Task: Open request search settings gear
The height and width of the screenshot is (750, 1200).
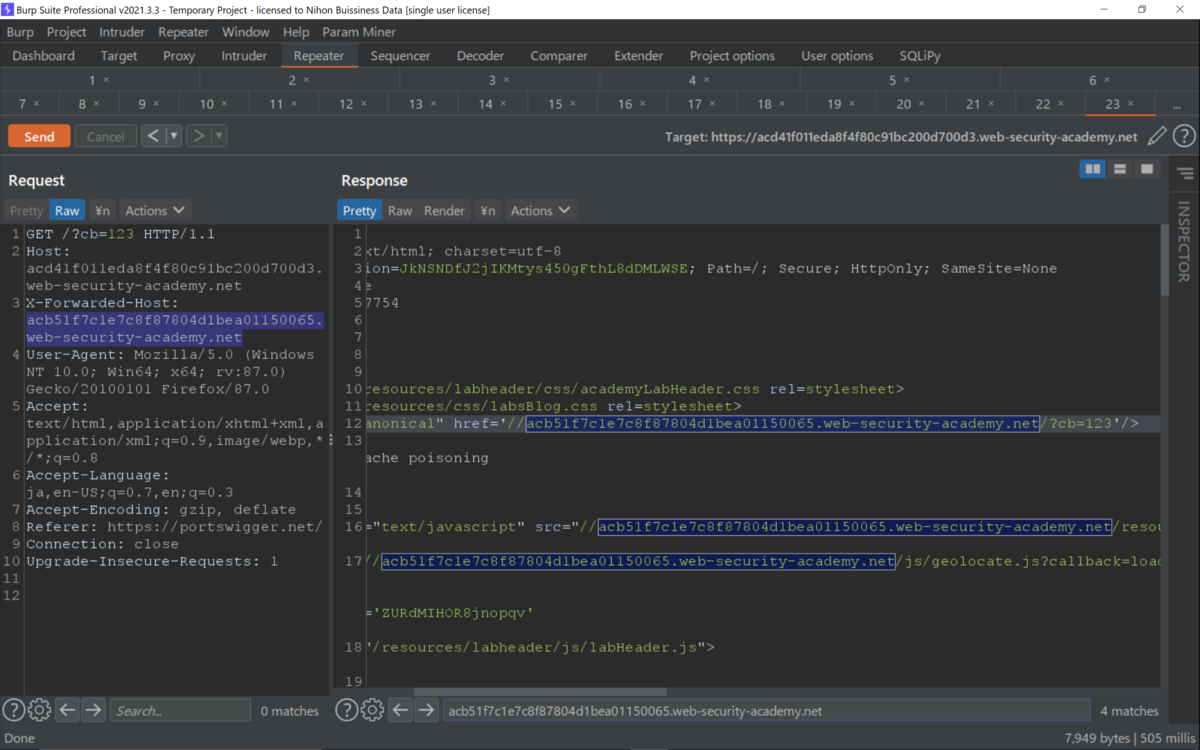Action: 39,710
